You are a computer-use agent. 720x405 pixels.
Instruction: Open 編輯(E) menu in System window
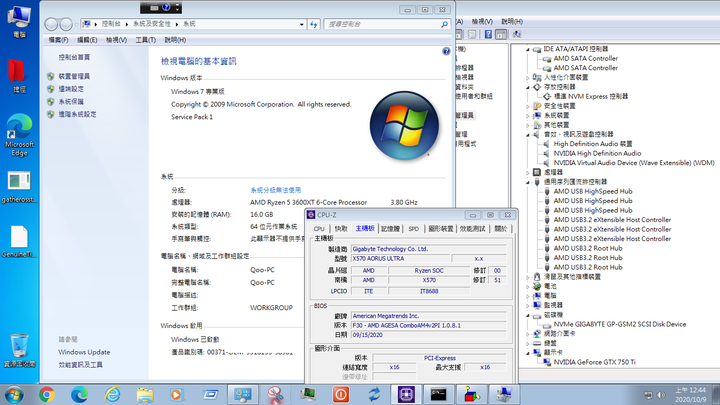87,40
